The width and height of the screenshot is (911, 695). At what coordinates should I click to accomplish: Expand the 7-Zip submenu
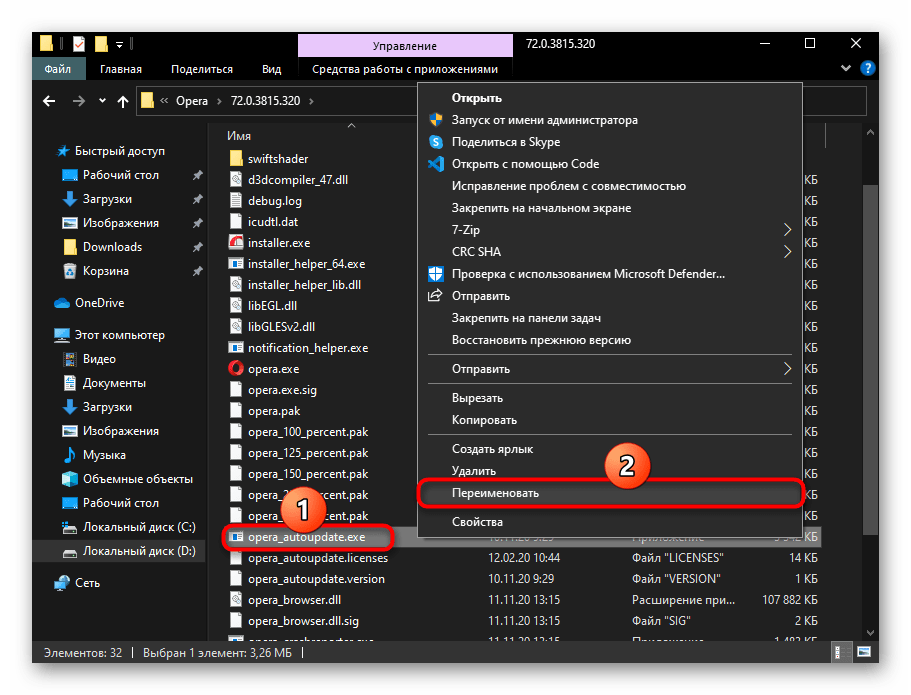(x=787, y=230)
